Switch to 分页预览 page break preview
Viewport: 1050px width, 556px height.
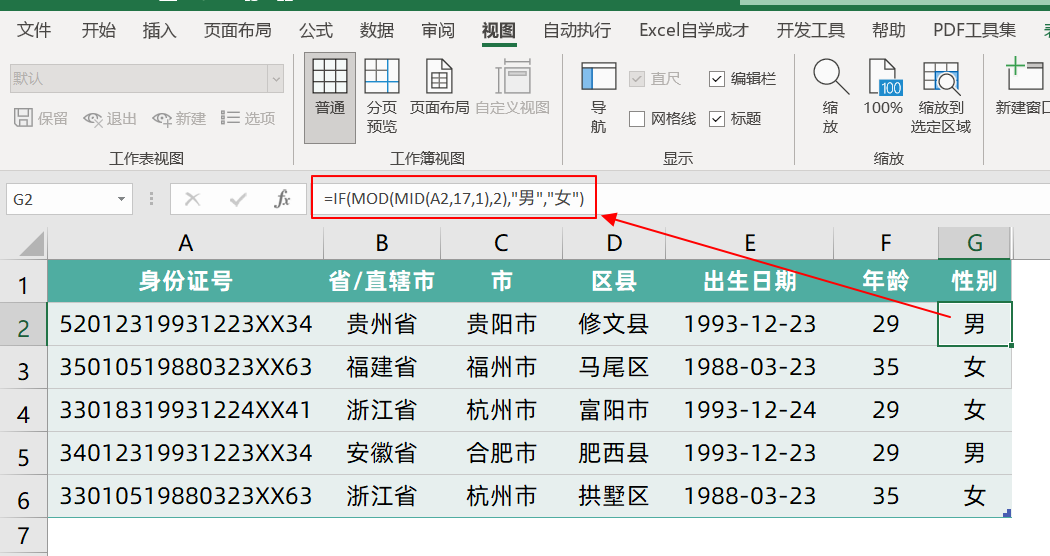click(x=382, y=98)
